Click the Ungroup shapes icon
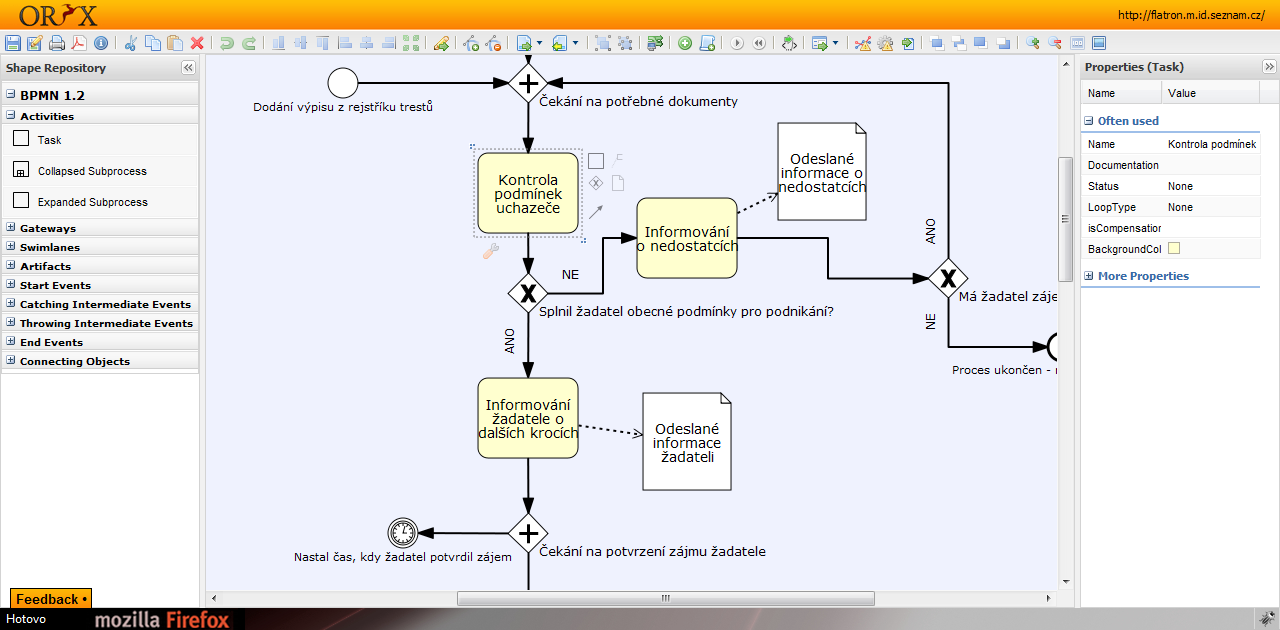This screenshot has width=1280, height=630. [x=625, y=43]
